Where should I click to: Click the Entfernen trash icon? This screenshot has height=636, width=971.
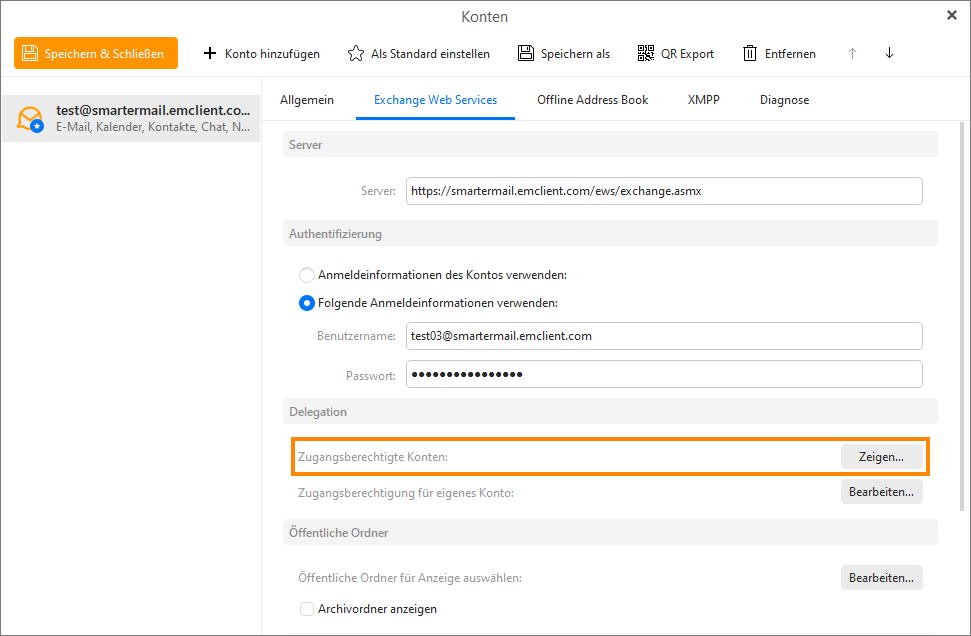(750, 53)
